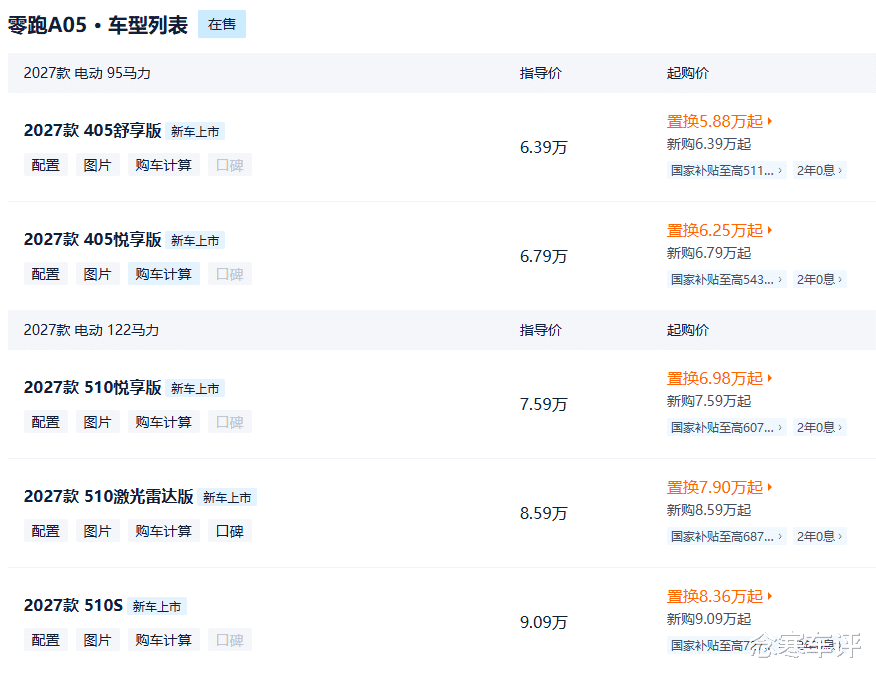
Task: Expand 国家补贴至高543 tag
Action: (727, 279)
